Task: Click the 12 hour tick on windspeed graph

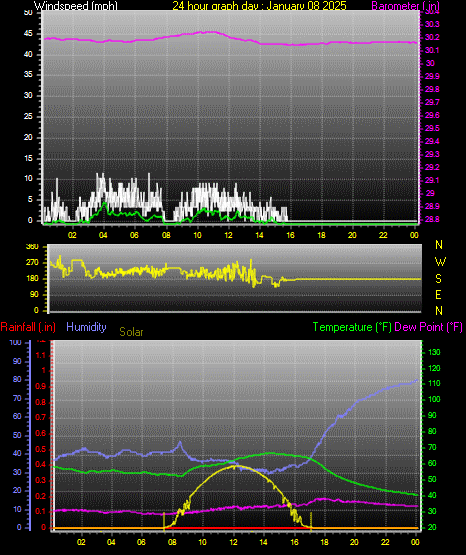Action: tap(228, 235)
